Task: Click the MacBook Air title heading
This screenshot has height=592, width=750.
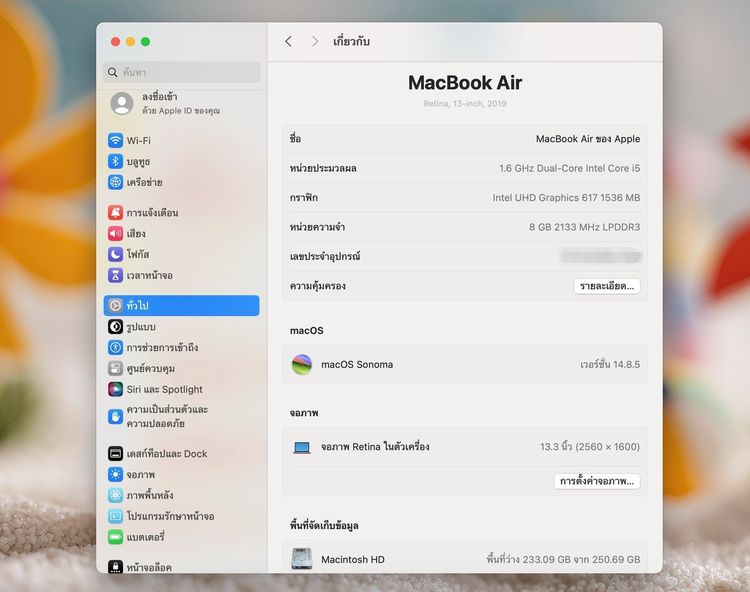Action: click(465, 83)
